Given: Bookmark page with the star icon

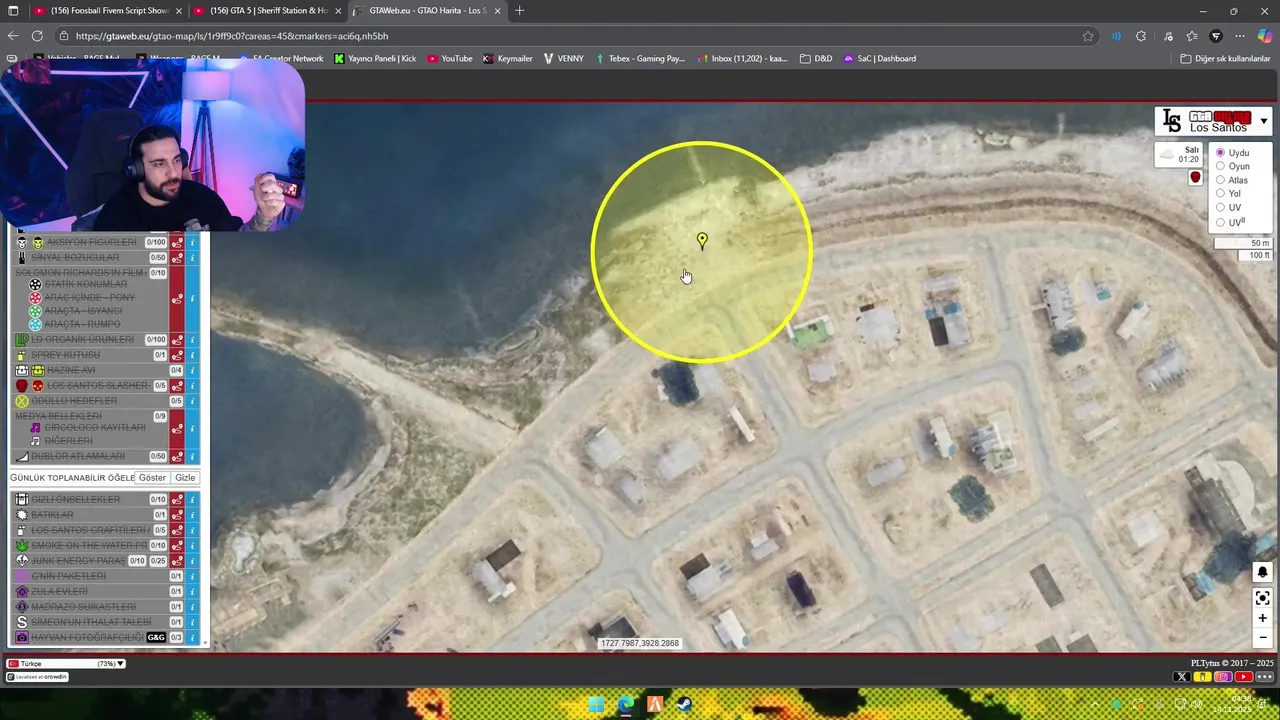Looking at the screenshot, I should (x=1088, y=36).
